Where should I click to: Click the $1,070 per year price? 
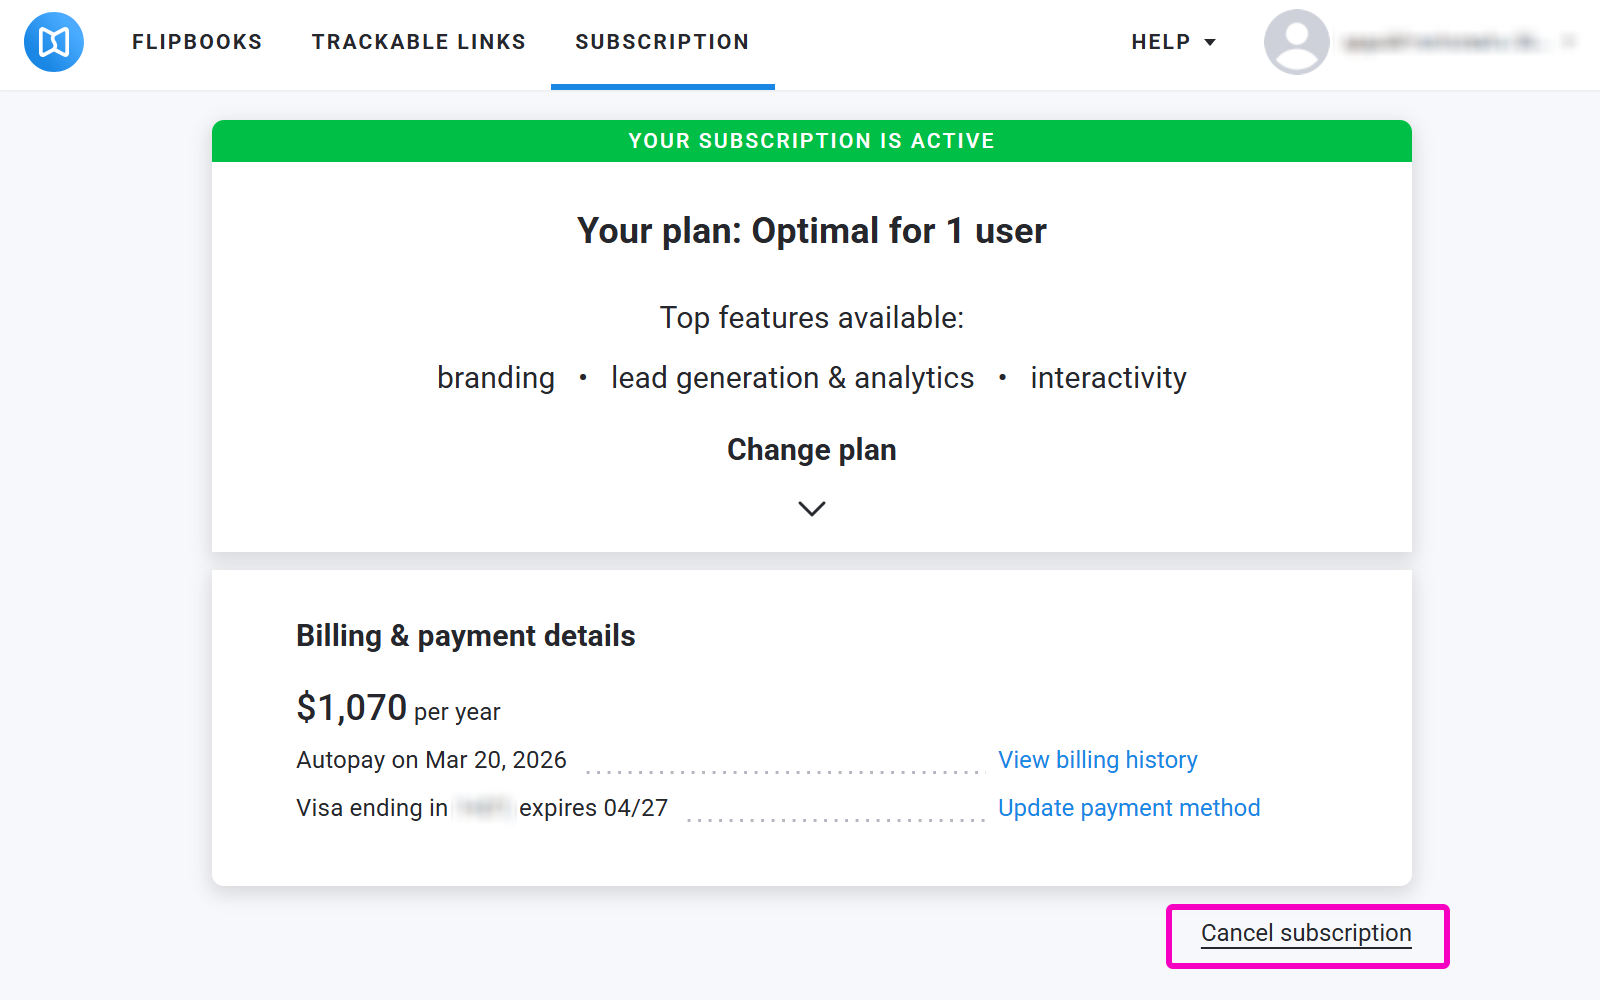pyautogui.click(x=397, y=708)
